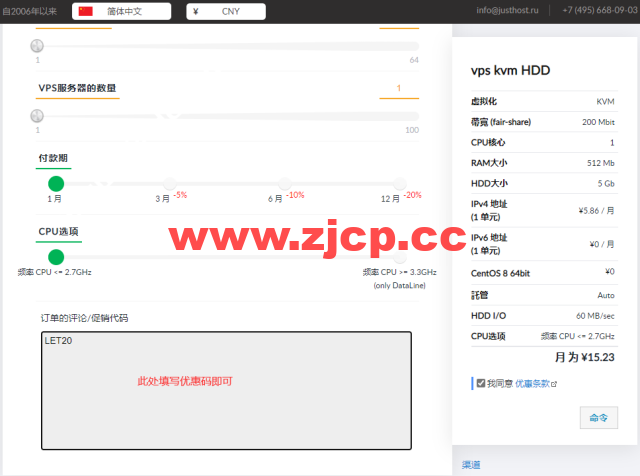Click the 订单的评论/促销代码 label

pos(84,318)
